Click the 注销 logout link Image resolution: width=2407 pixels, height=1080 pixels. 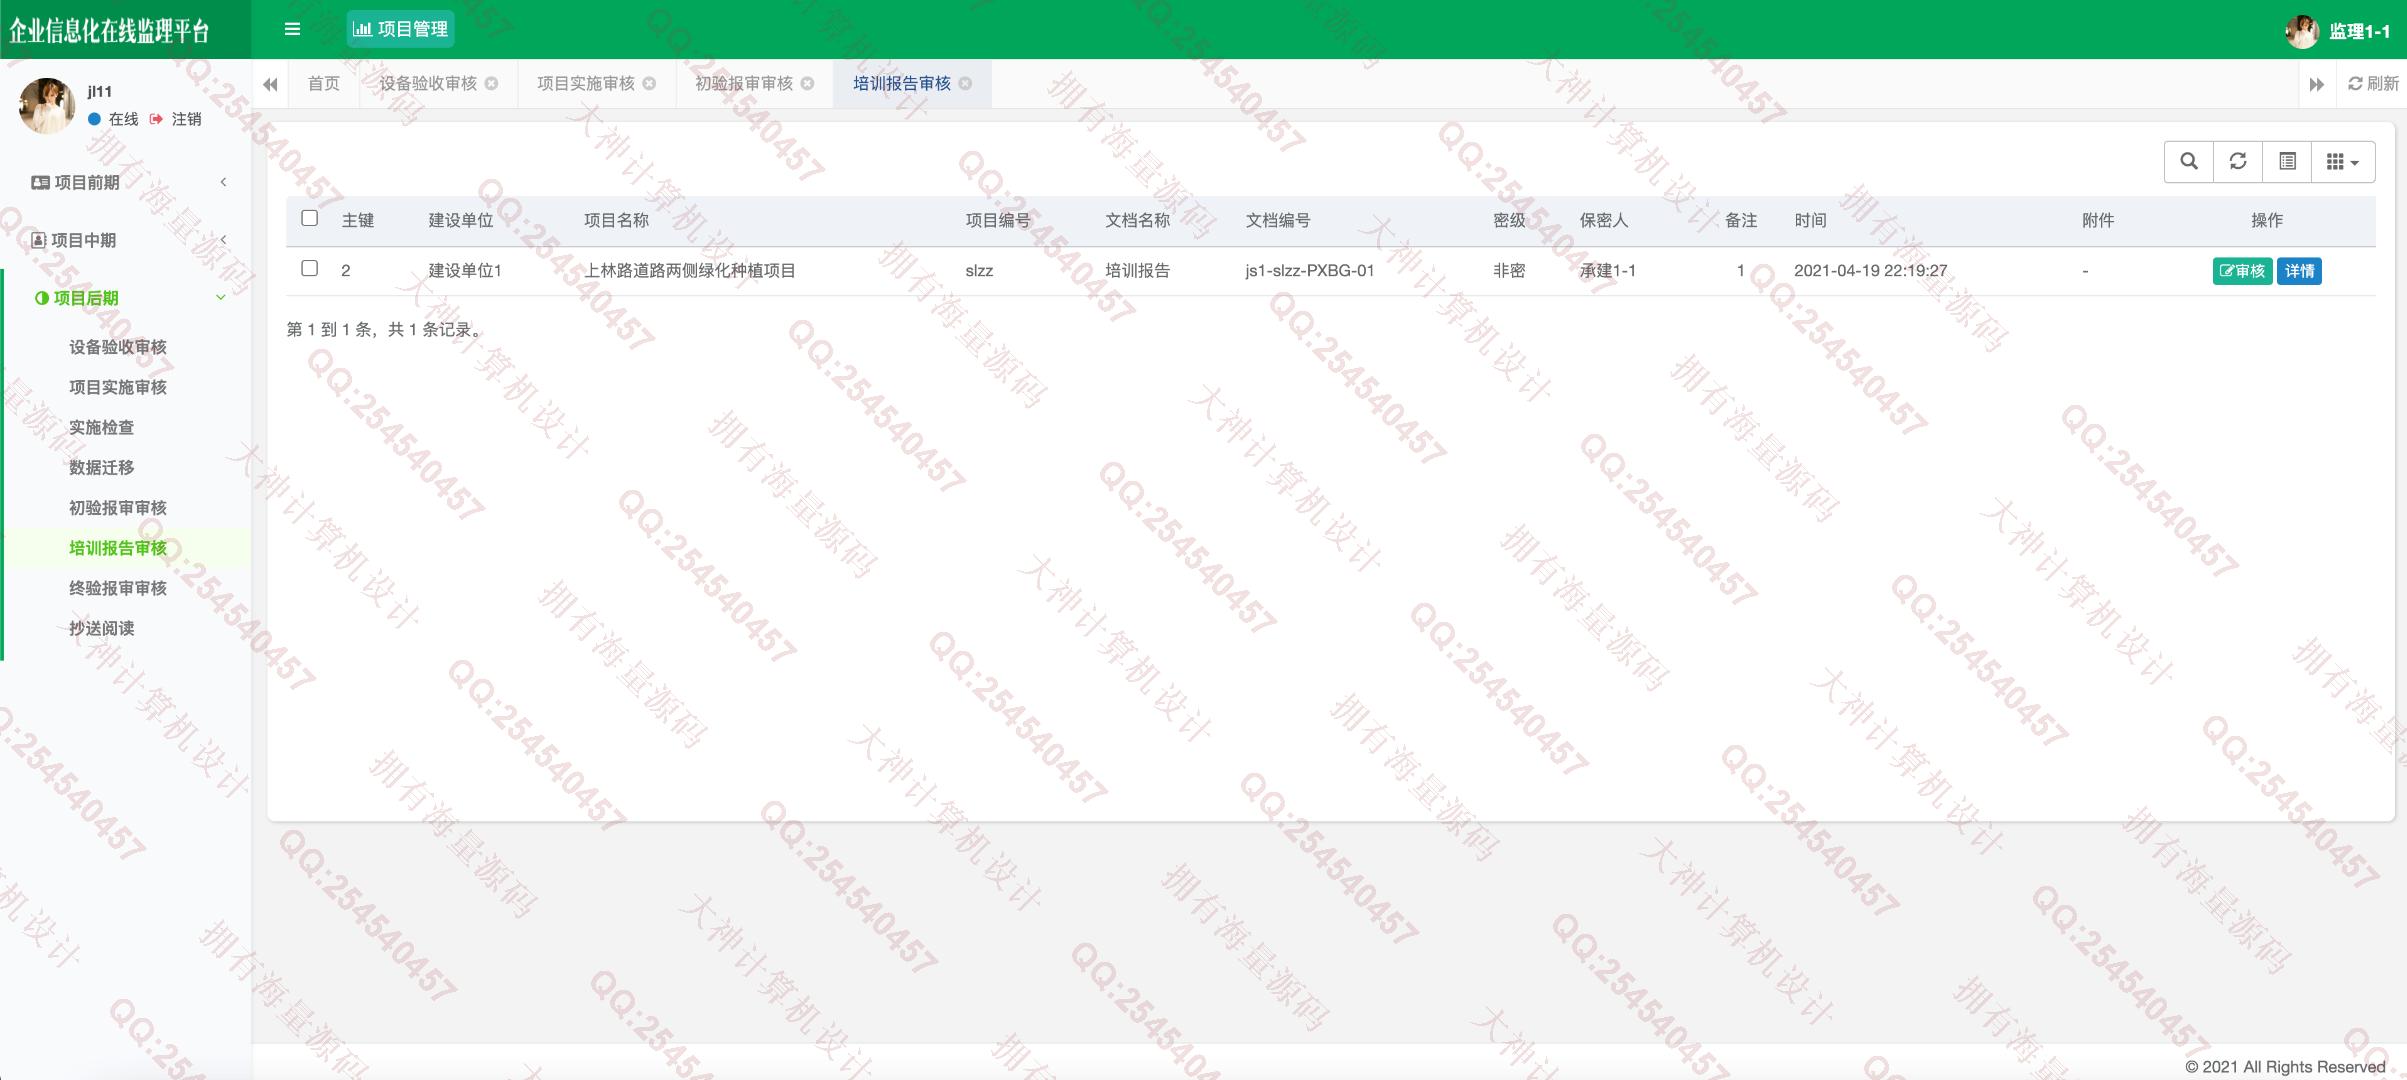[x=176, y=119]
